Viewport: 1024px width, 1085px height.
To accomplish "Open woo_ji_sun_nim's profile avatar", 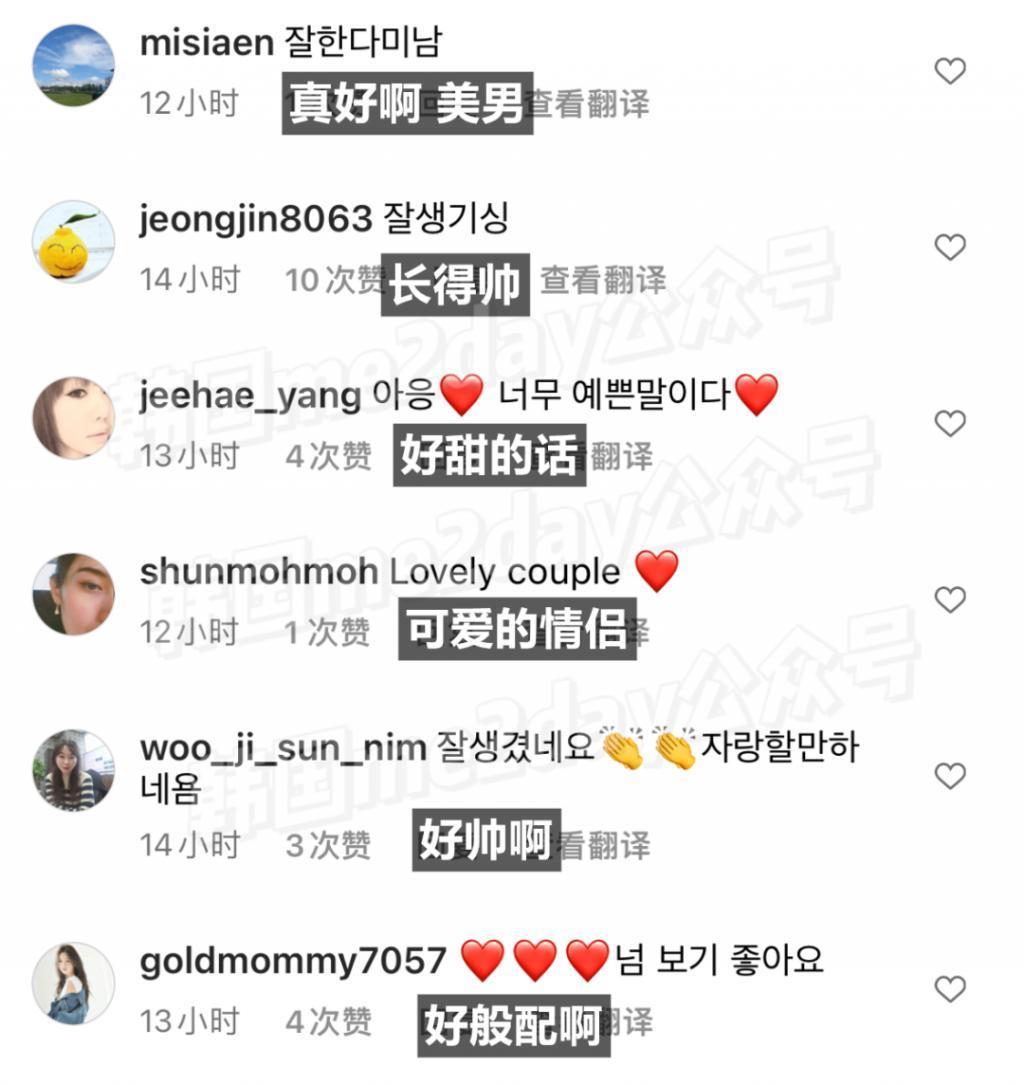I will pyautogui.click(x=74, y=770).
